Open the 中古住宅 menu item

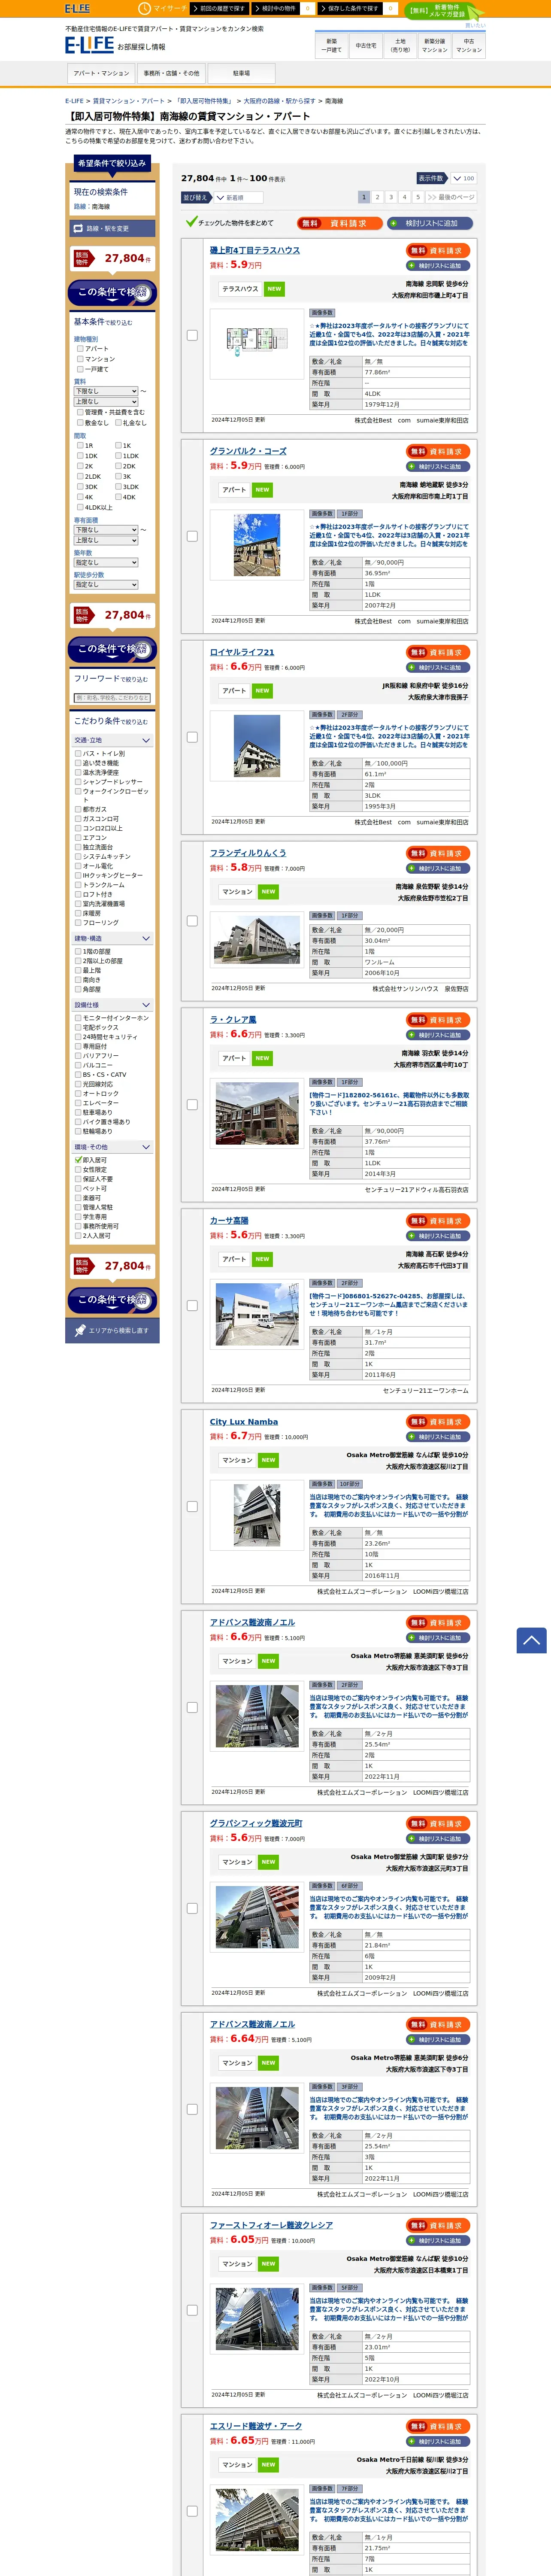click(x=366, y=45)
